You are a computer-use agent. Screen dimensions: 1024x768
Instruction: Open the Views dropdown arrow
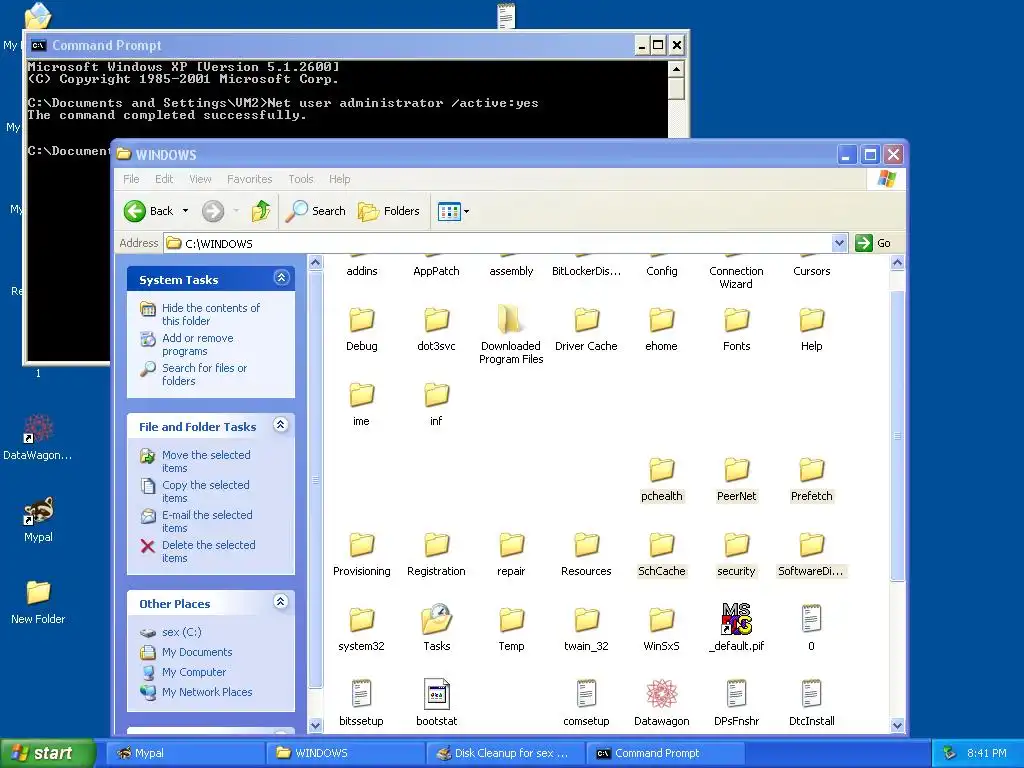pos(466,212)
